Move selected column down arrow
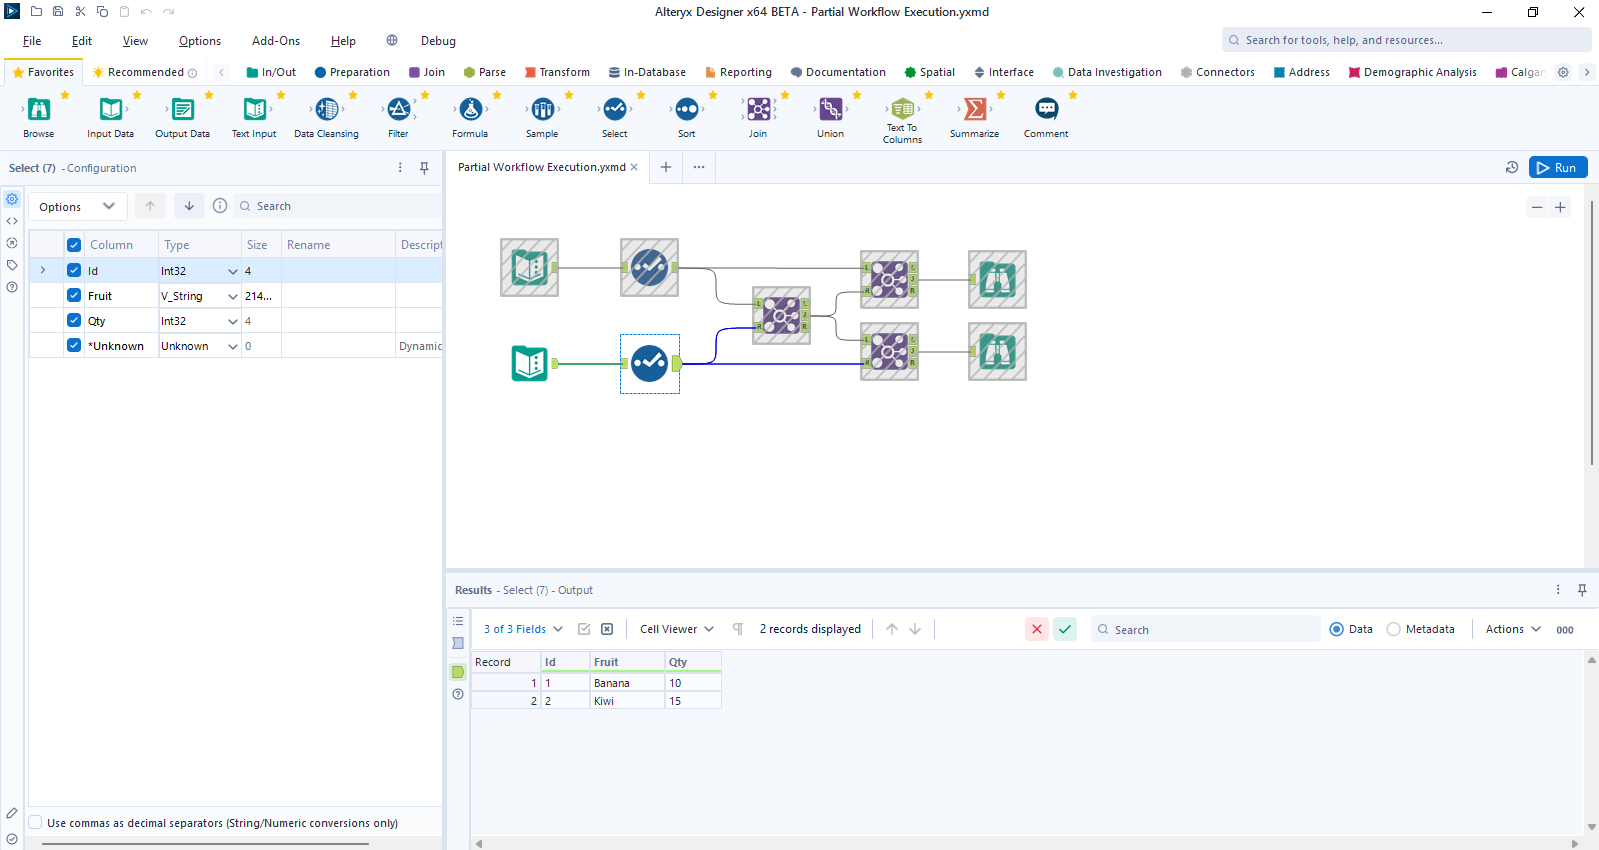 pos(189,206)
